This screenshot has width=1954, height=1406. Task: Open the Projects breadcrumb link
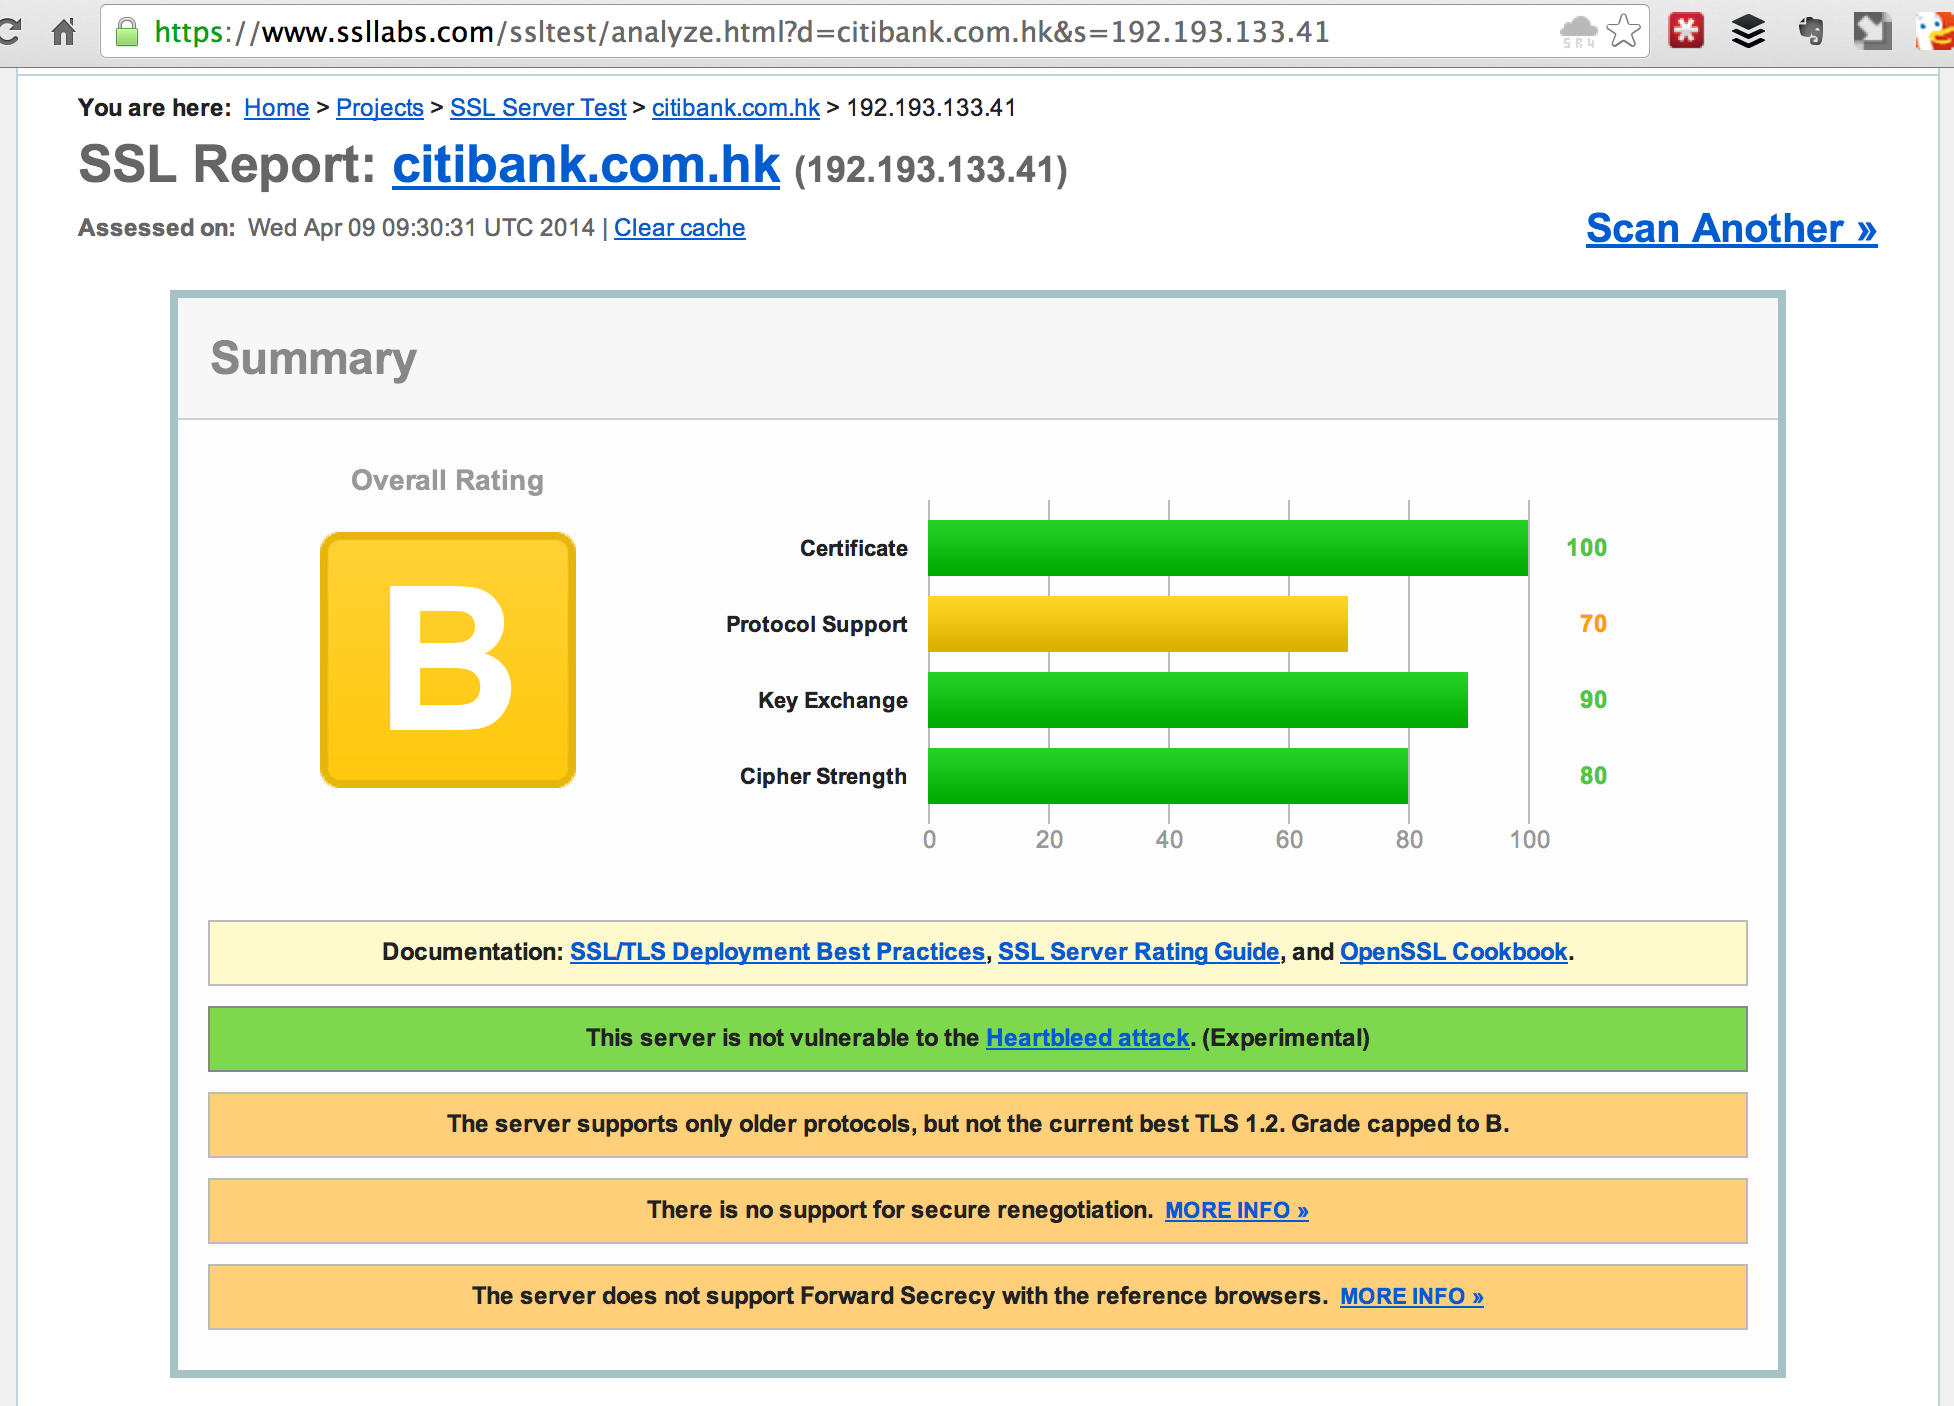(x=379, y=108)
